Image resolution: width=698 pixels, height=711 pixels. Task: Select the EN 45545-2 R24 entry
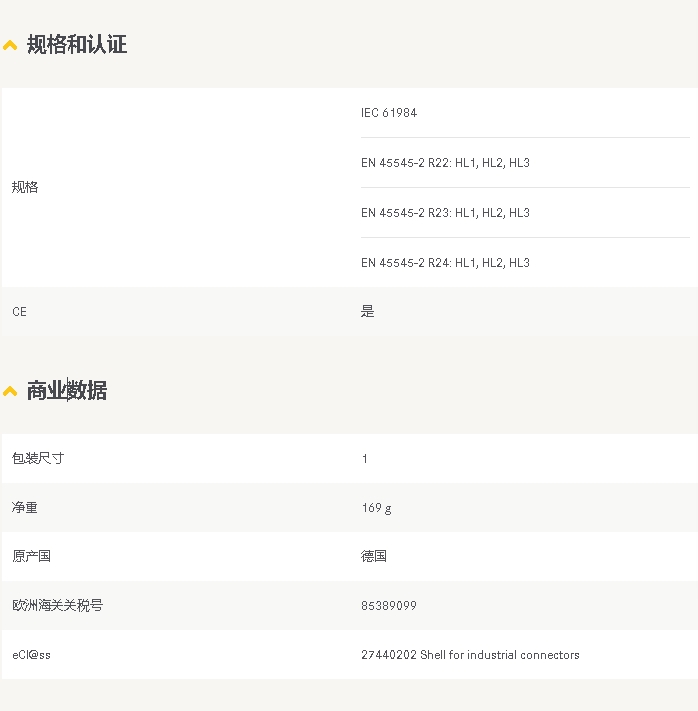(445, 263)
